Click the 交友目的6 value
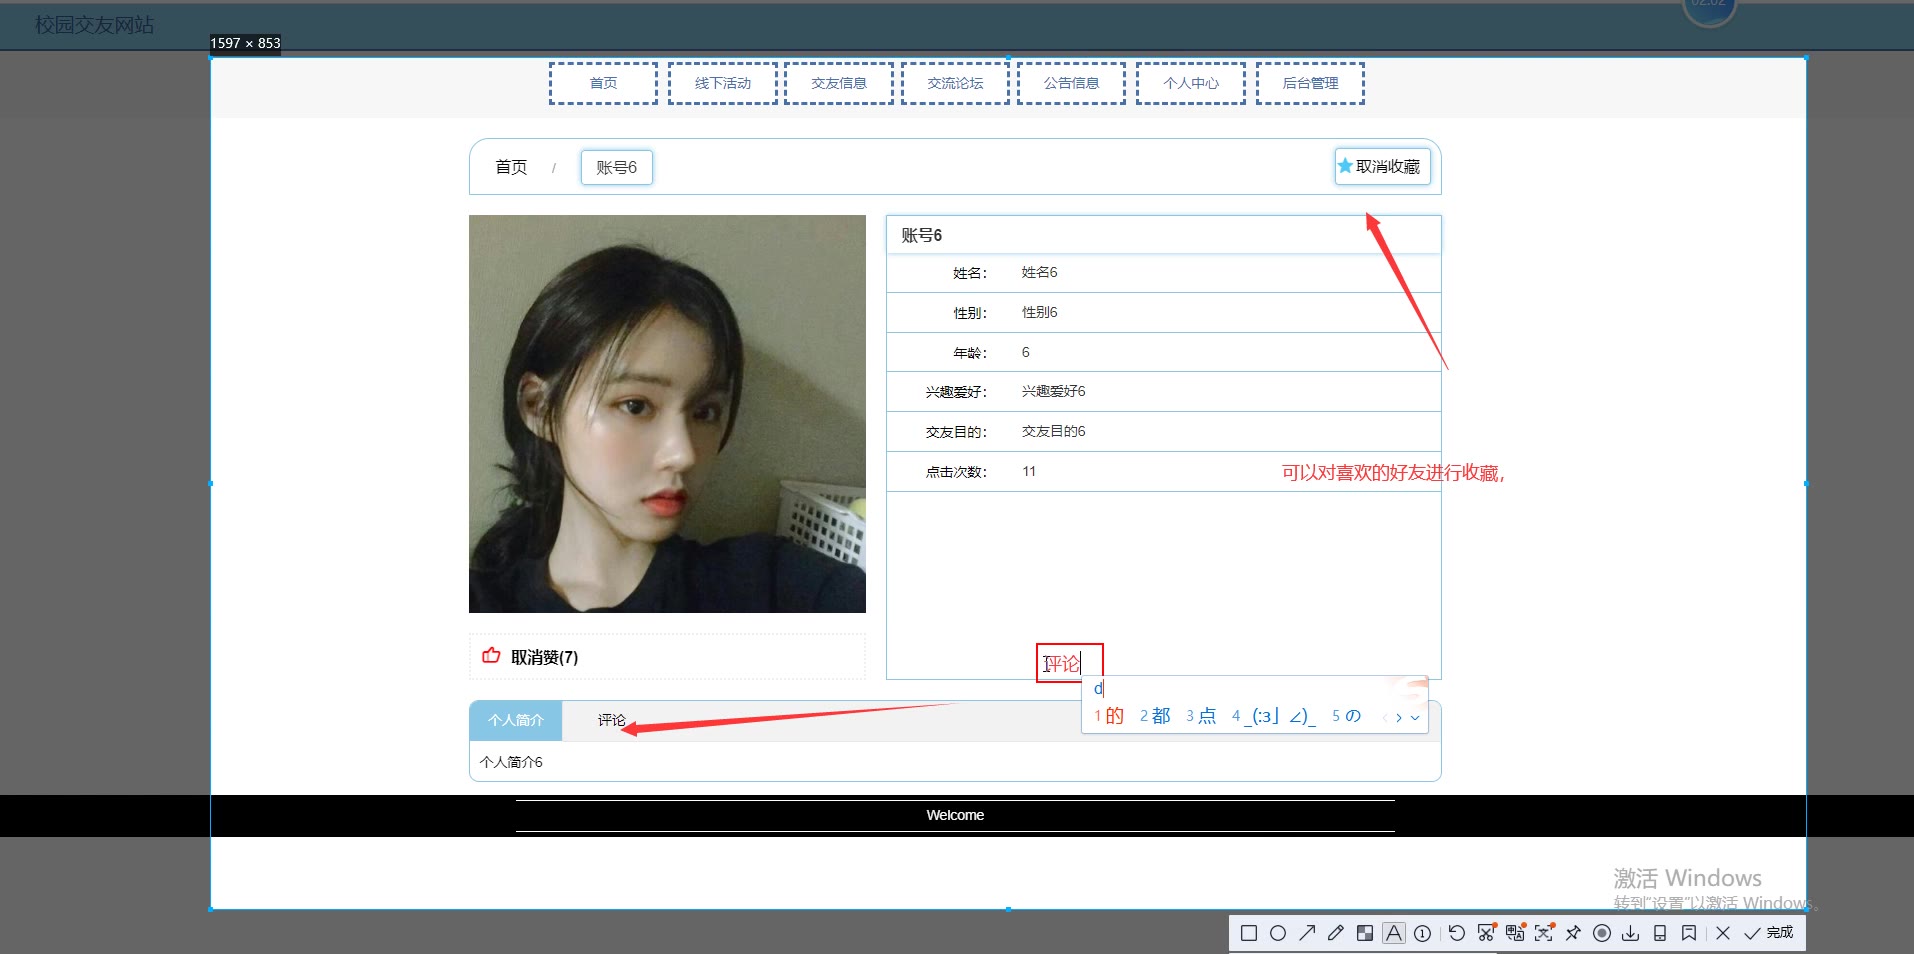Viewport: 1914px width, 954px height. 1053,431
